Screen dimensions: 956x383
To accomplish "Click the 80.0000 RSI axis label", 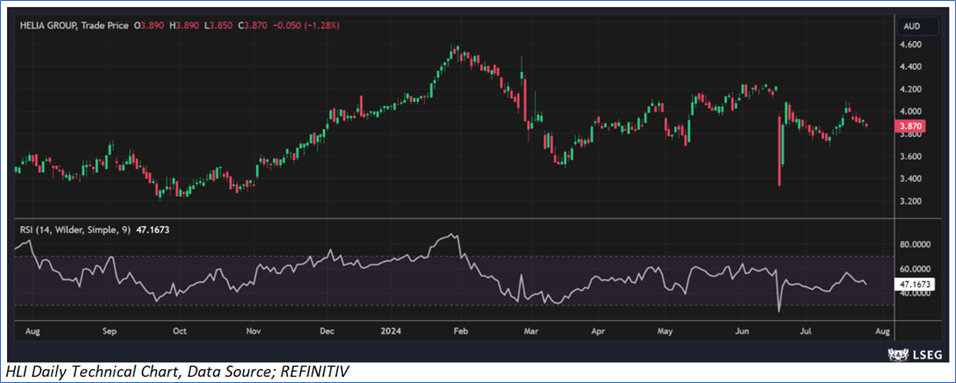I will (915, 245).
